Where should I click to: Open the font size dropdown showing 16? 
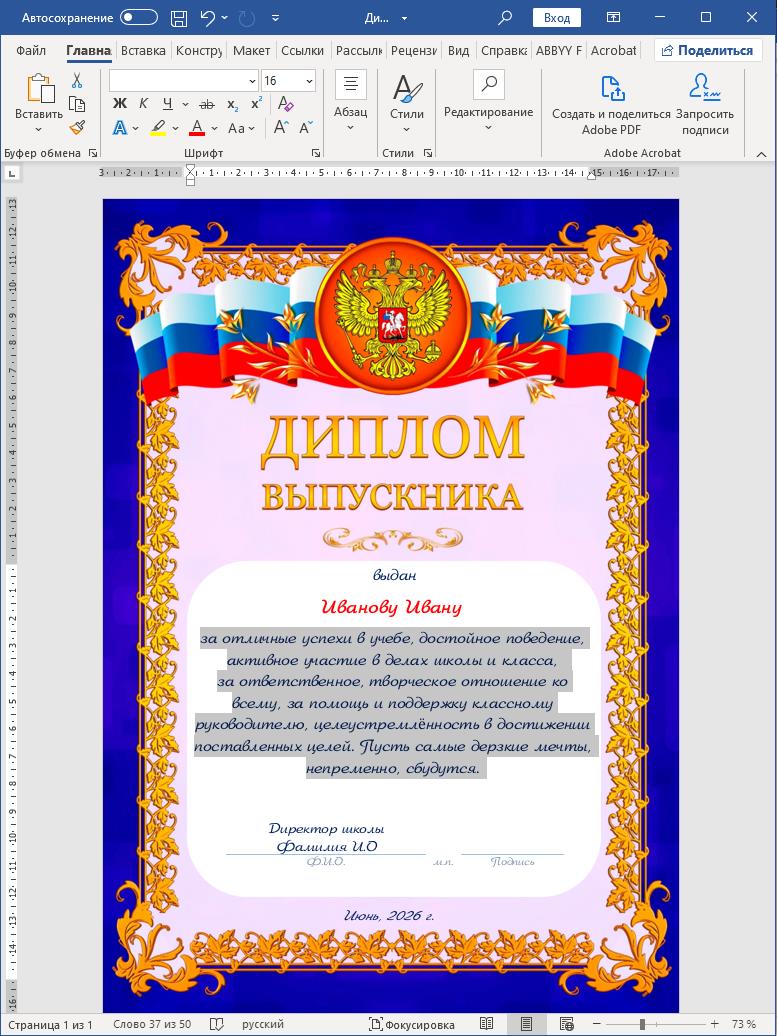[x=309, y=81]
